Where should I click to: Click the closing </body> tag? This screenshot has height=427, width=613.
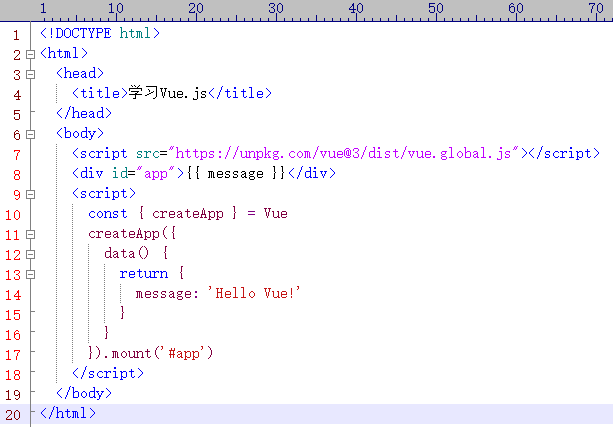(84, 393)
